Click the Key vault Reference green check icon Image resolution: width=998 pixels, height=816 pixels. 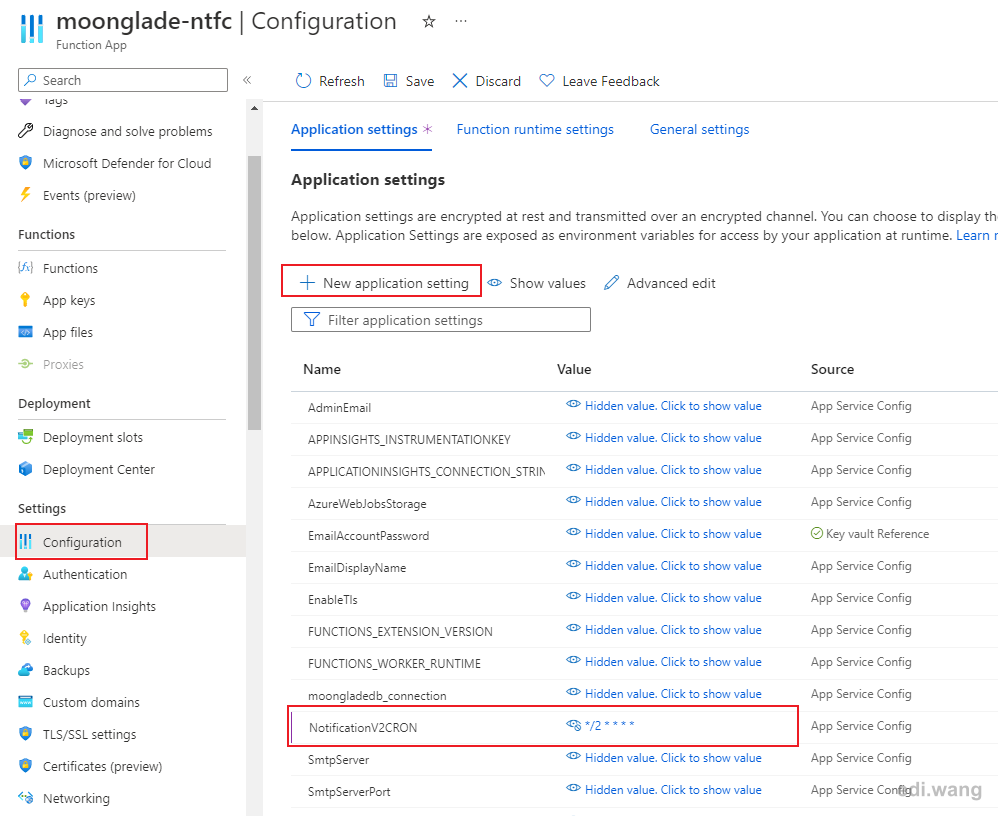tap(817, 533)
